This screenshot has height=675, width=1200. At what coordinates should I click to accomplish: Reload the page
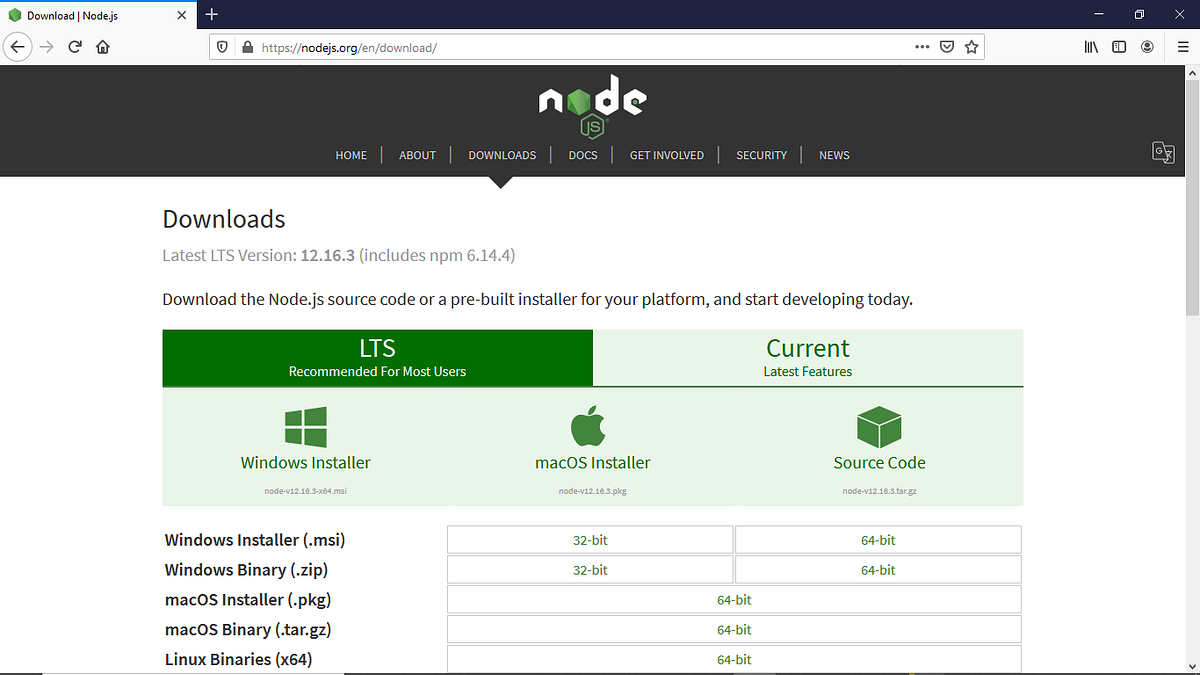[74, 46]
